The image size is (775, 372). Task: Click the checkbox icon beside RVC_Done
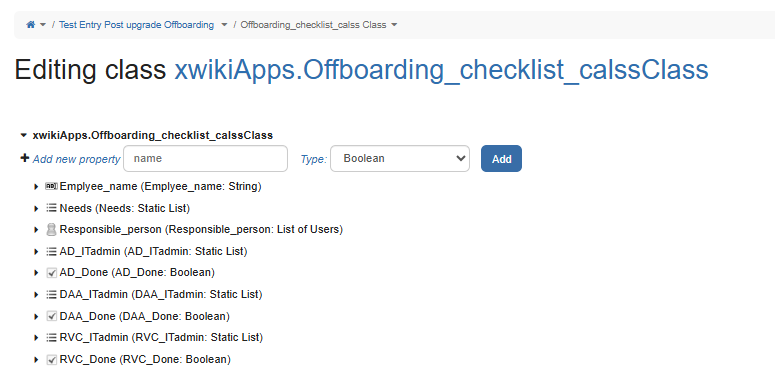pos(51,360)
